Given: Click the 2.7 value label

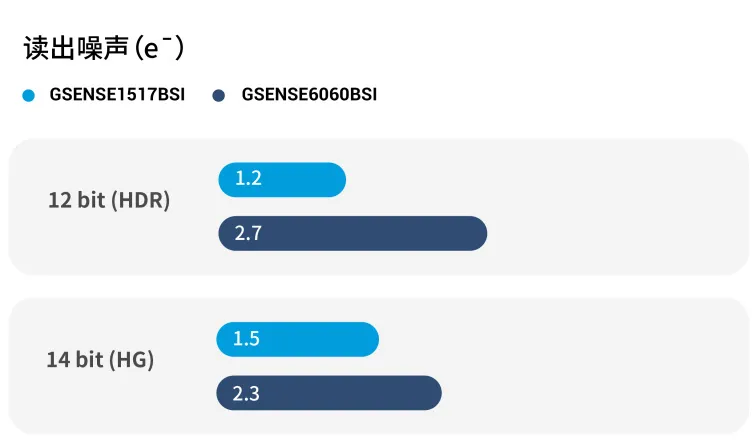Looking at the screenshot, I should [248, 234].
